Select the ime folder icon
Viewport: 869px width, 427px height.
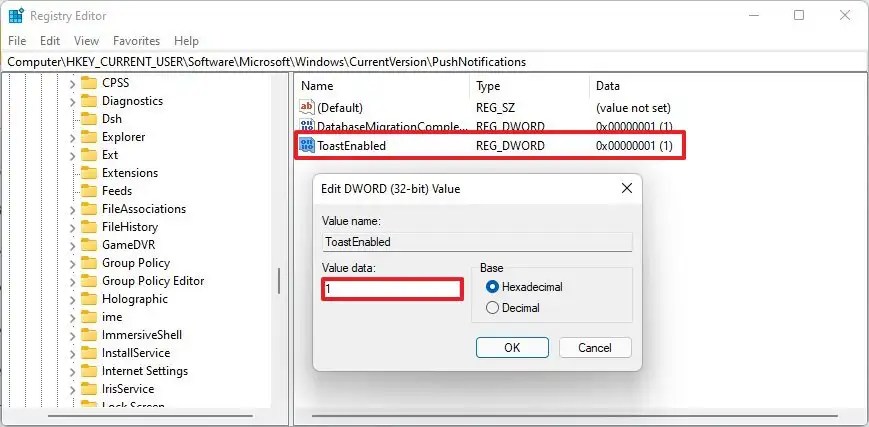(89, 317)
